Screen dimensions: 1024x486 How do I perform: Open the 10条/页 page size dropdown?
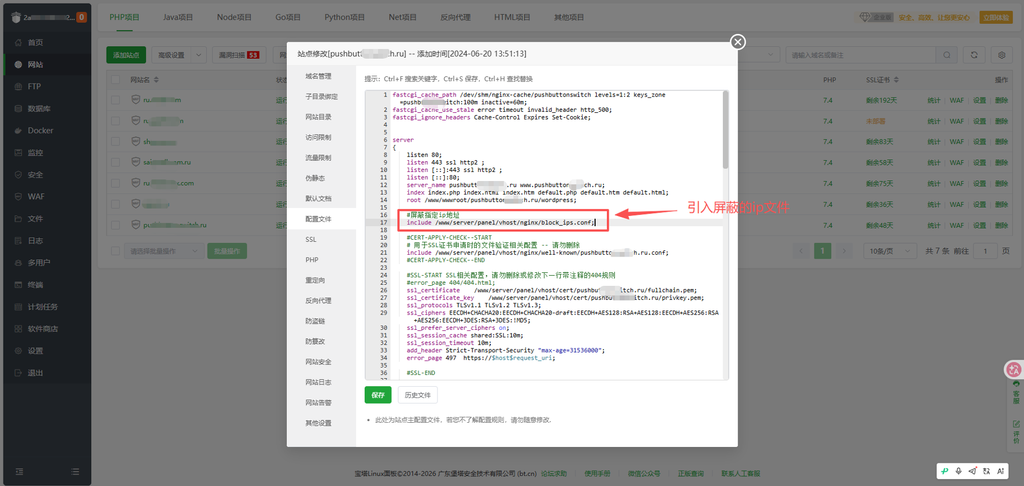click(886, 251)
